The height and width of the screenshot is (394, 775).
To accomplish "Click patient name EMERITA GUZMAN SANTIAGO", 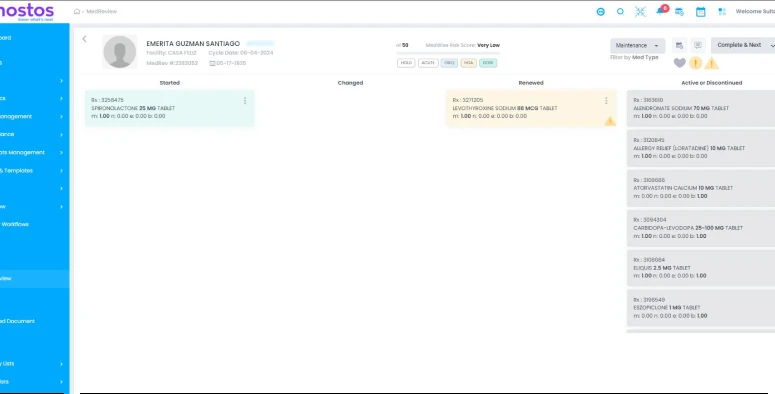I will [x=193, y=44].
